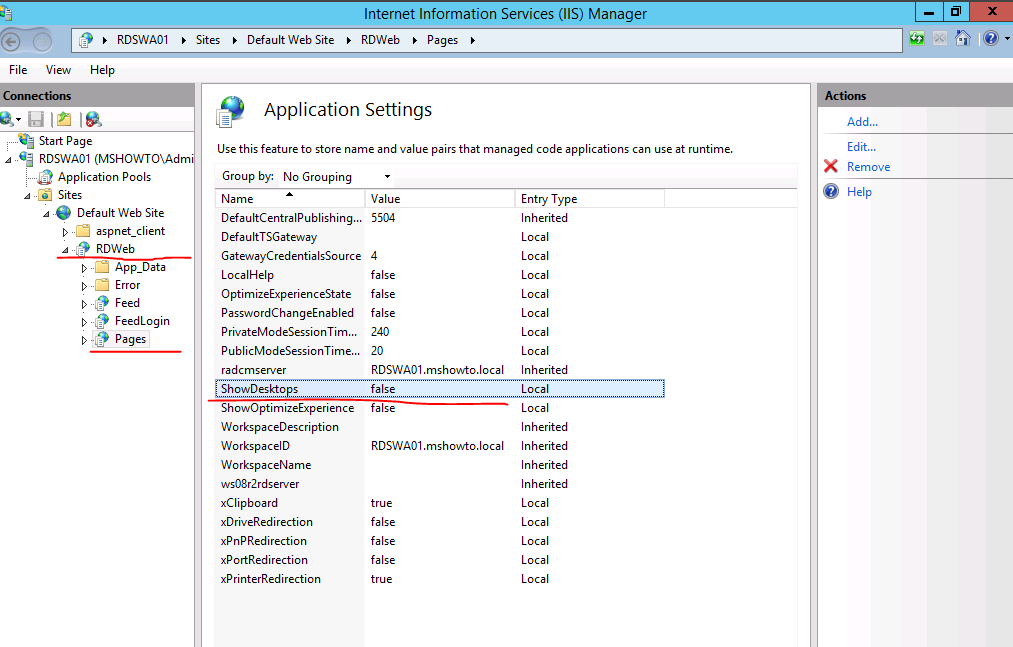Select FeedLogin in Connections tree
Viewport: 1013px width, 647px height.
tap(142, 321)
